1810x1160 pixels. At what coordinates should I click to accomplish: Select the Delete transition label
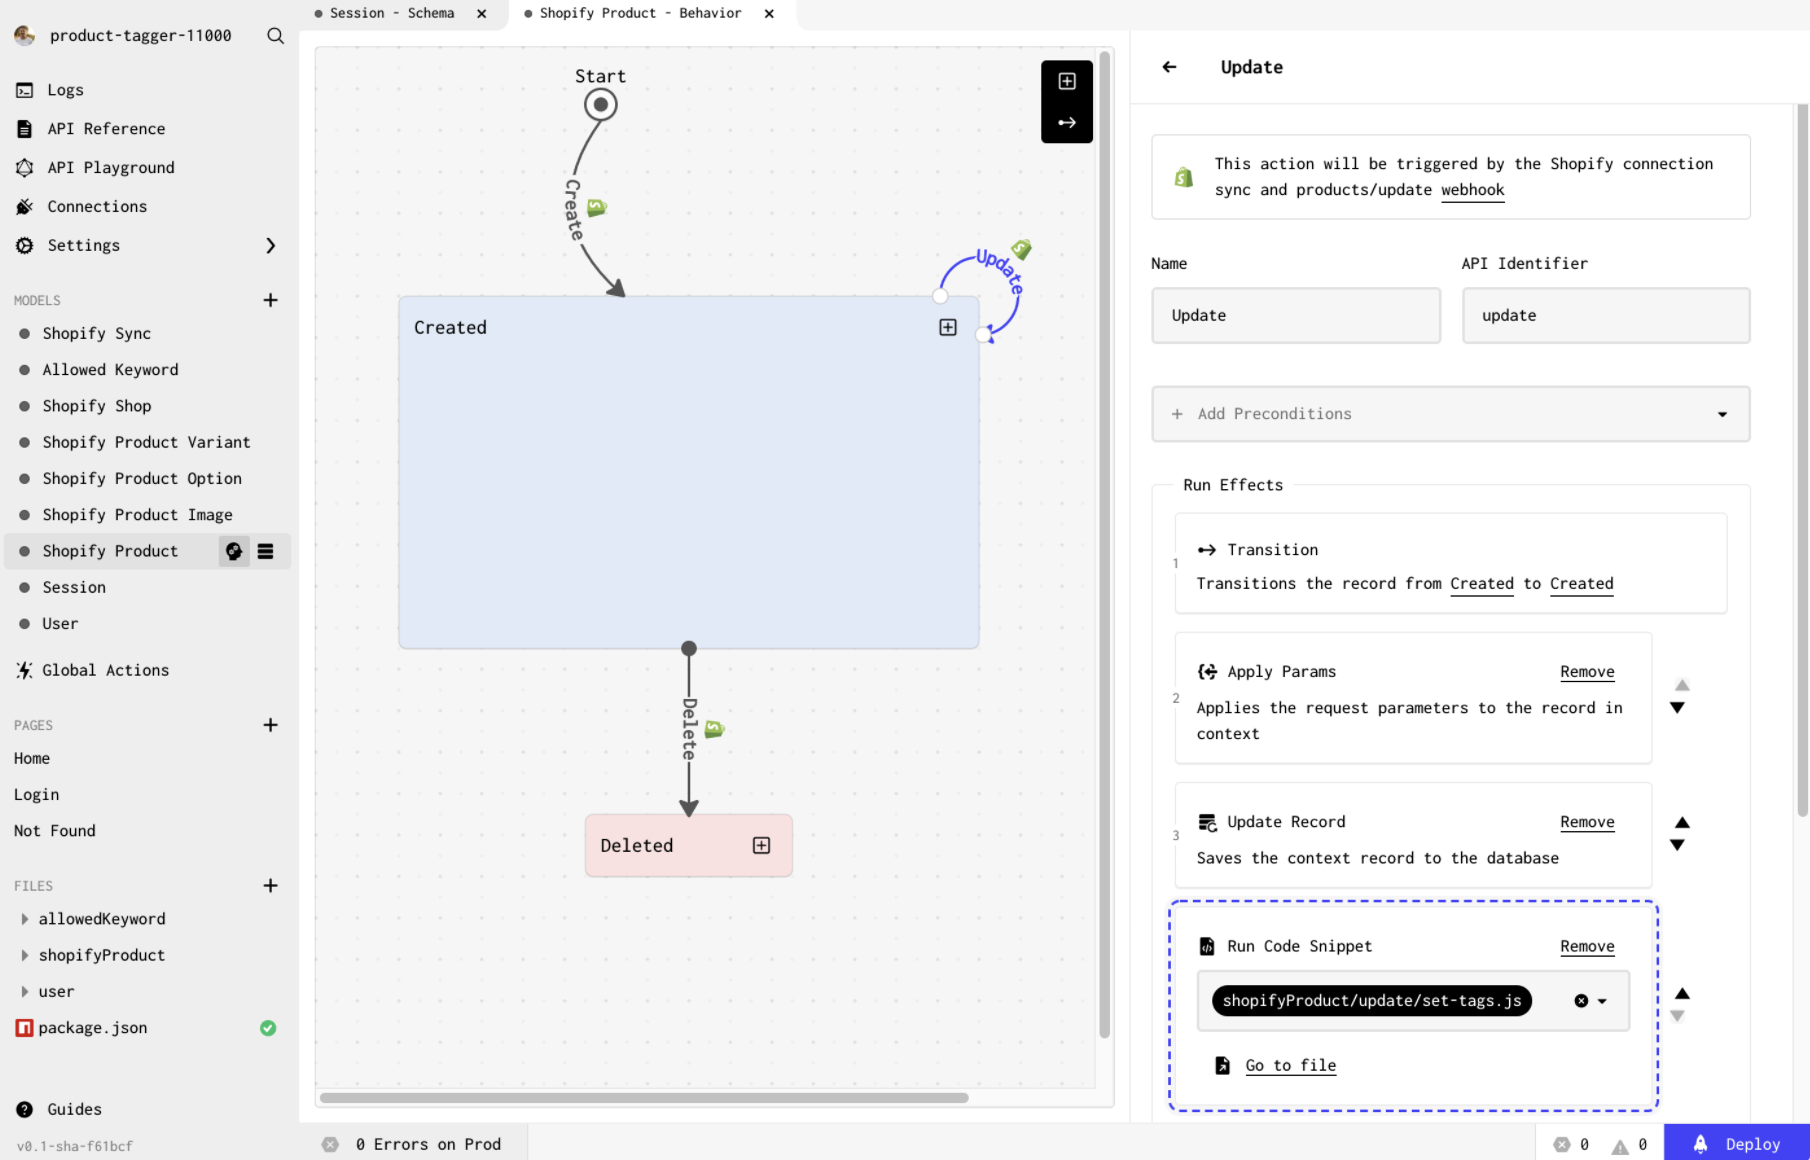tap(689, 729)
